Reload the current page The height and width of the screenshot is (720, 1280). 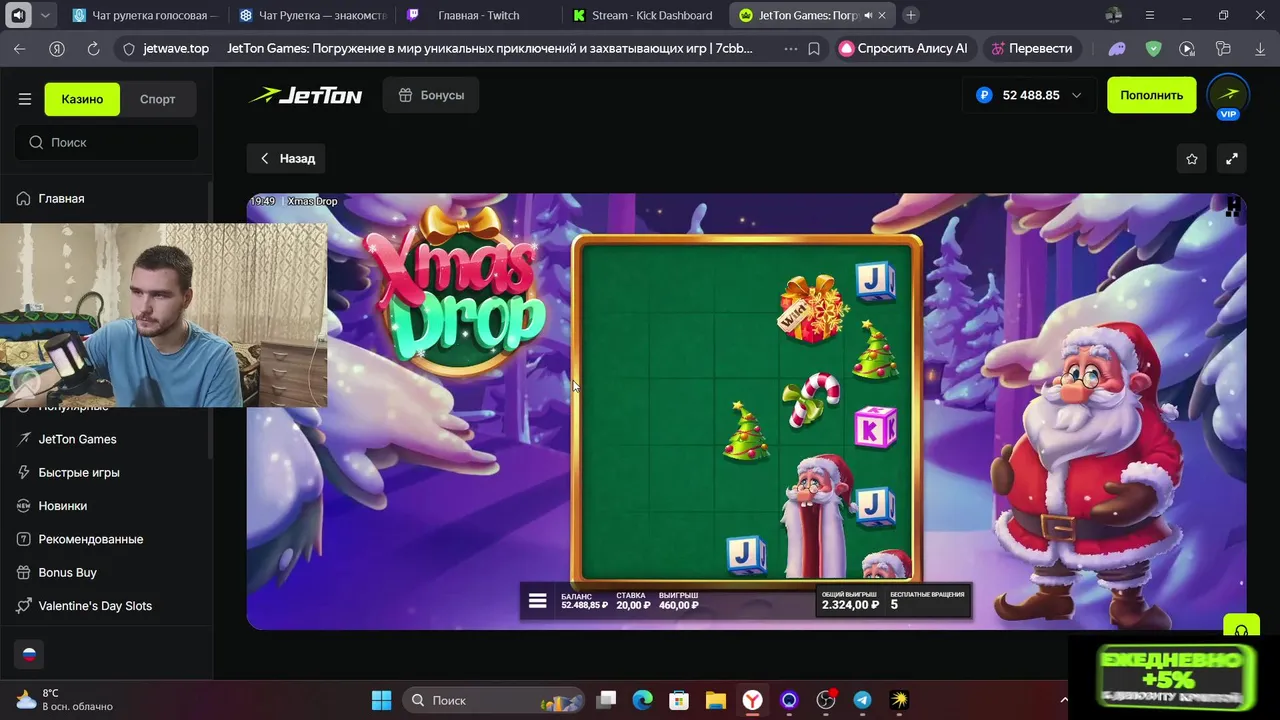tap(93, 48)
